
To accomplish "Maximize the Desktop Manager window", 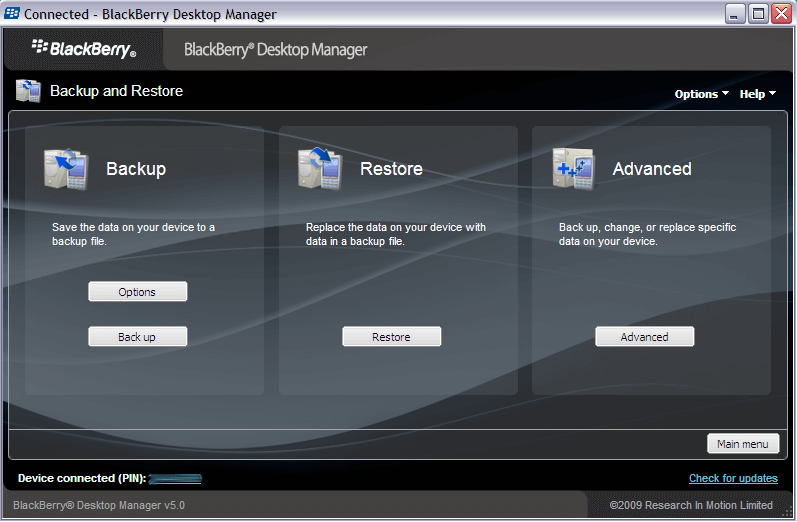I will [758, 14].
